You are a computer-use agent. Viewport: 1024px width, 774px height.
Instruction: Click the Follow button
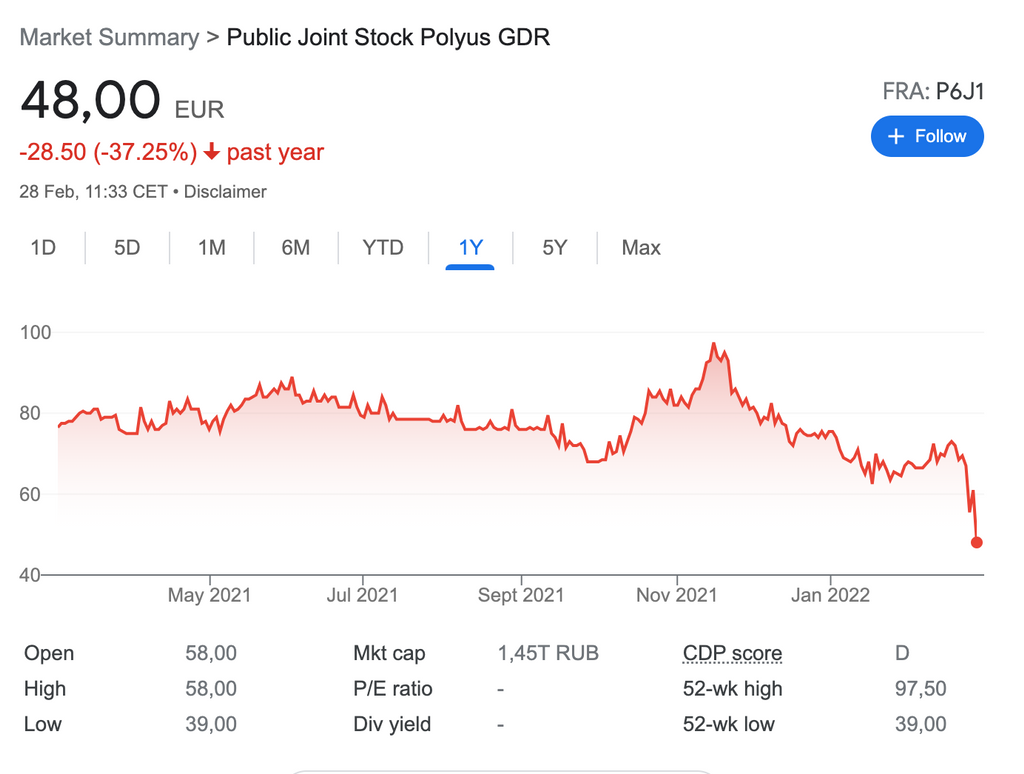pyautogui.click(x=927, y=136)
